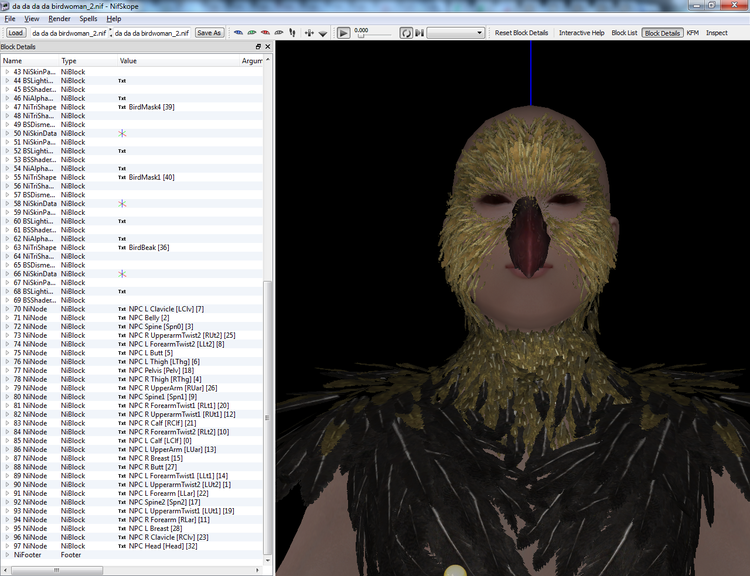Open the animation sequence dropdown

[x=456, y=33]
